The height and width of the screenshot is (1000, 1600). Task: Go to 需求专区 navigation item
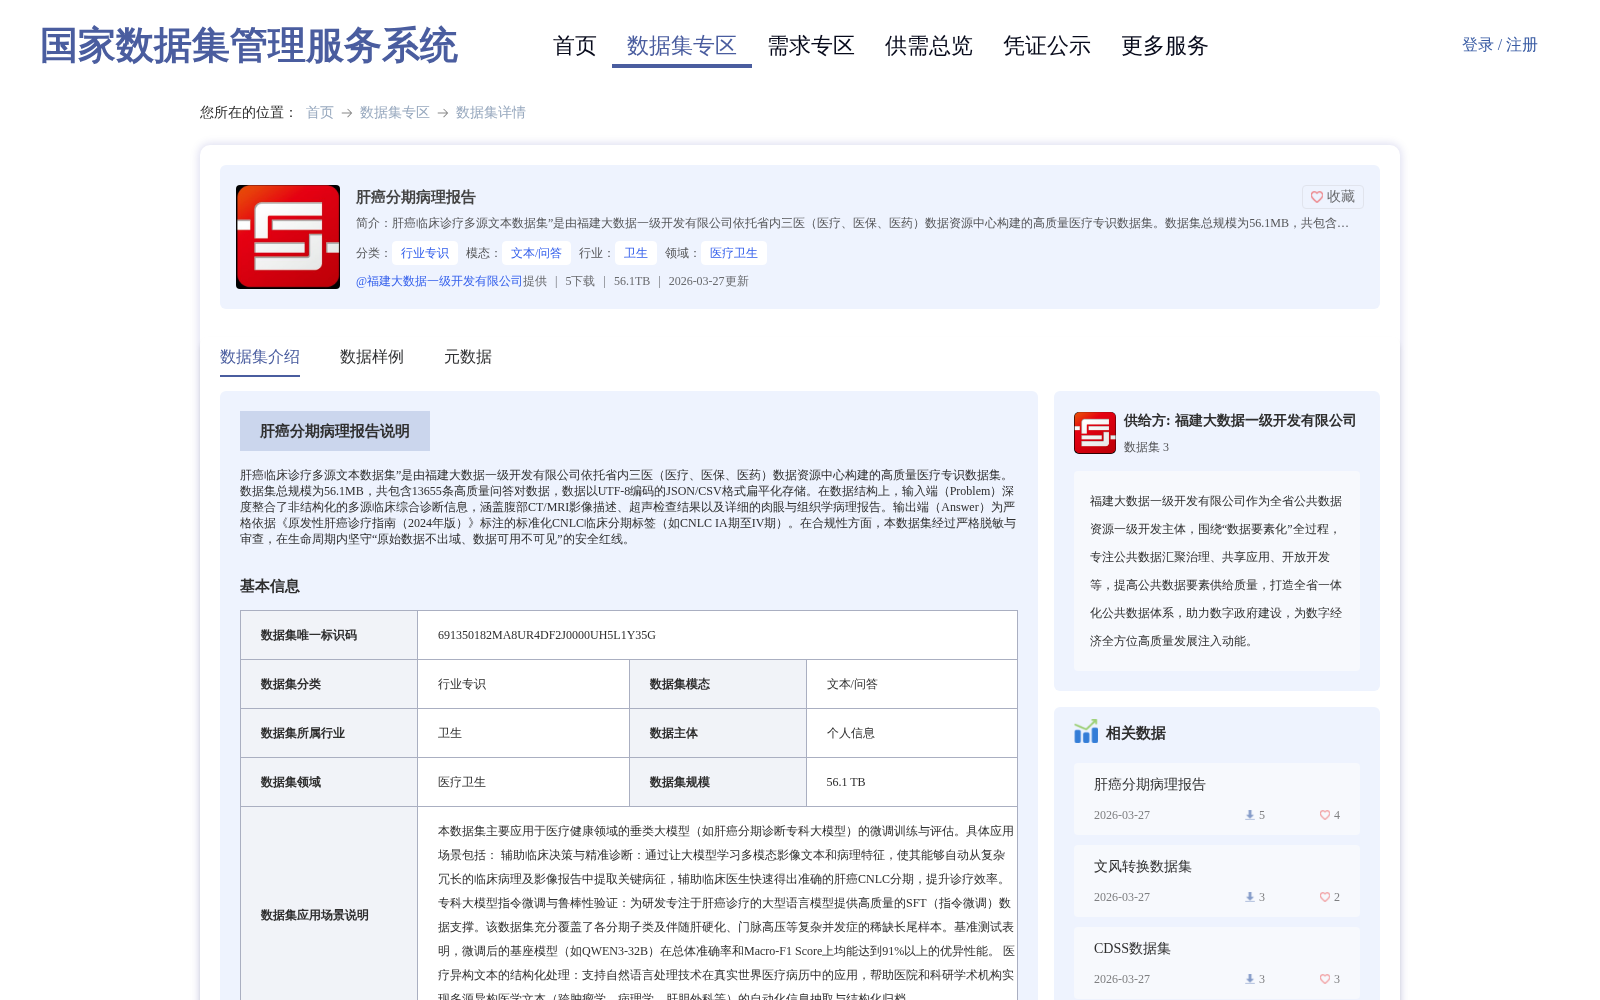(811, 46)
